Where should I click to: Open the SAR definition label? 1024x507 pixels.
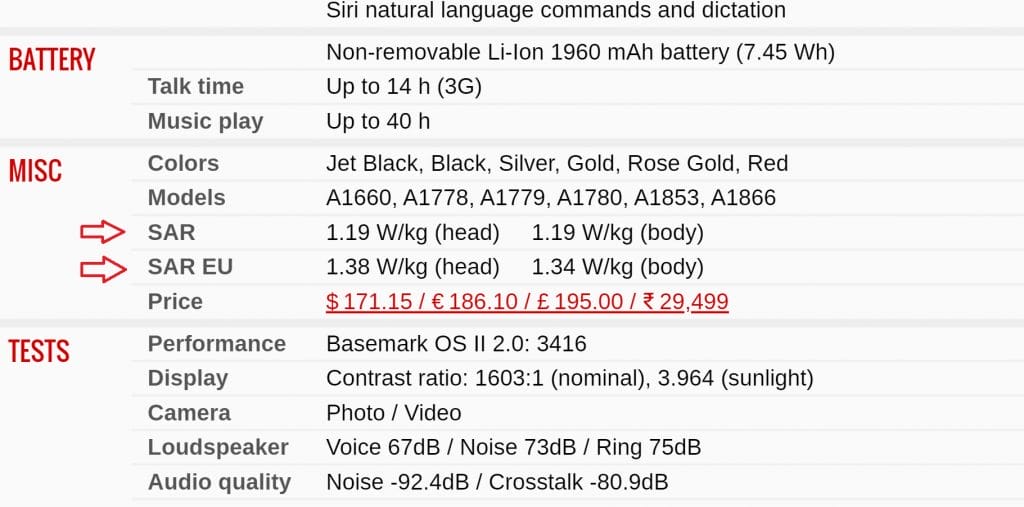(x=171, y=233)
